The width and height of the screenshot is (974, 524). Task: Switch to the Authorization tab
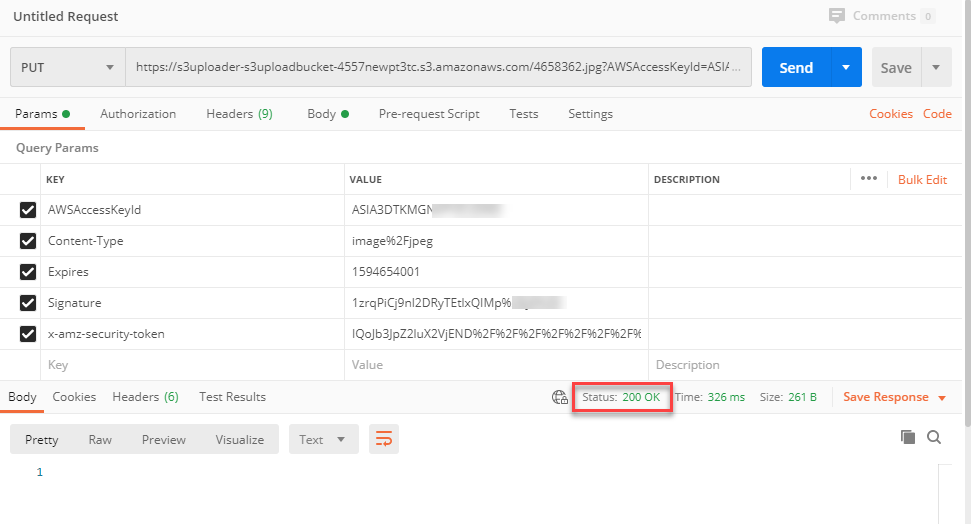tap(138, 114)
